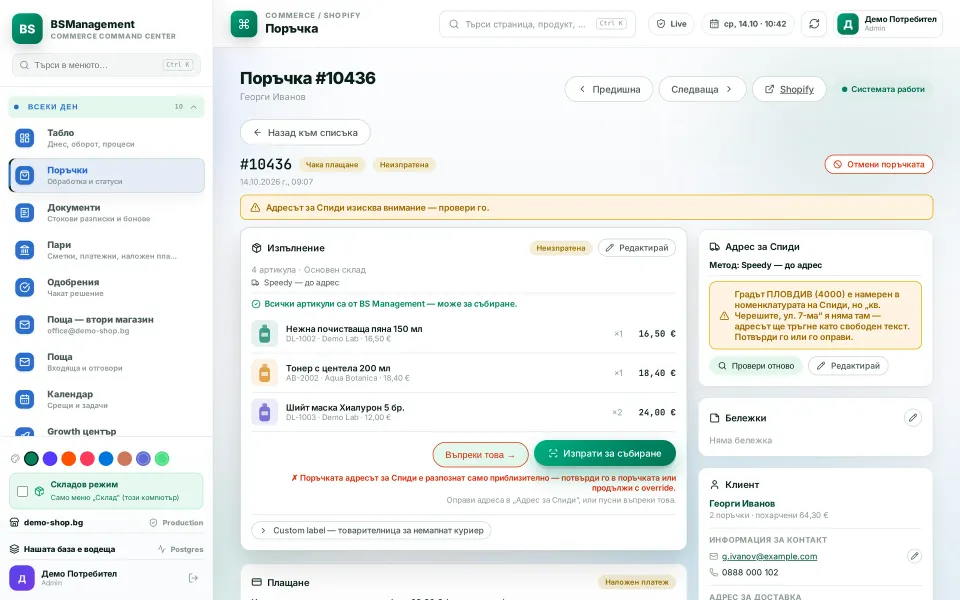Open Поща — втори магазин

coord(107,324)
